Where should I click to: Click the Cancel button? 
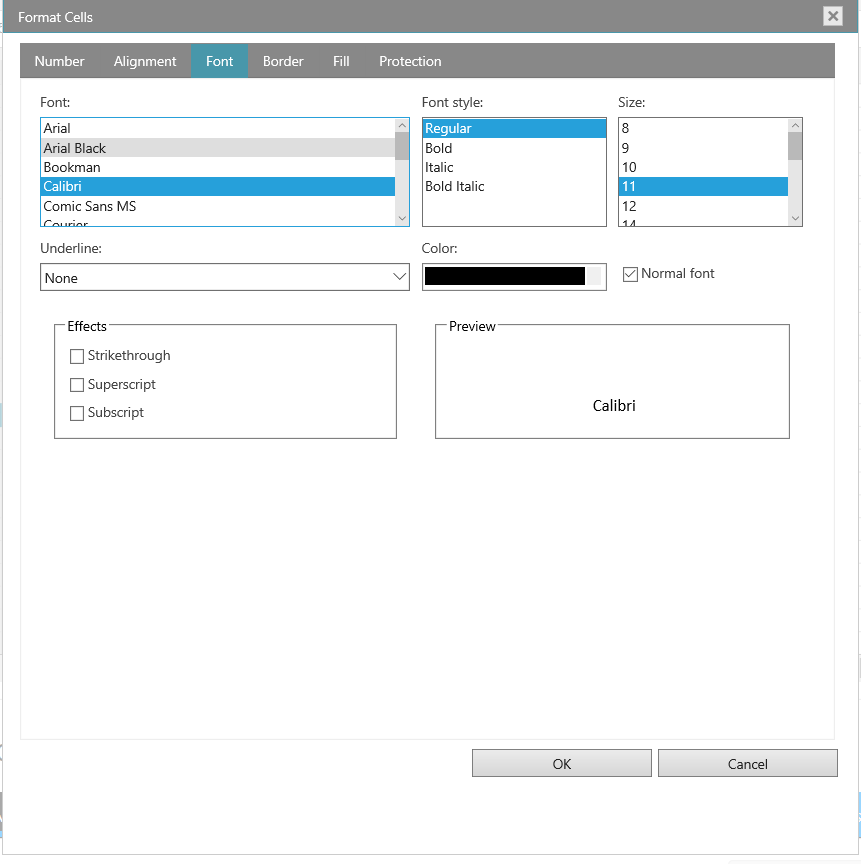point(747,764)
